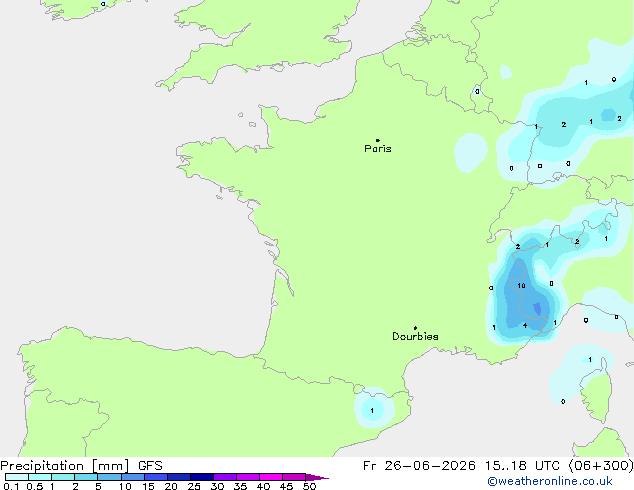
Task: Select the 30–35 mm purple legend swatch
Action: 225,477
